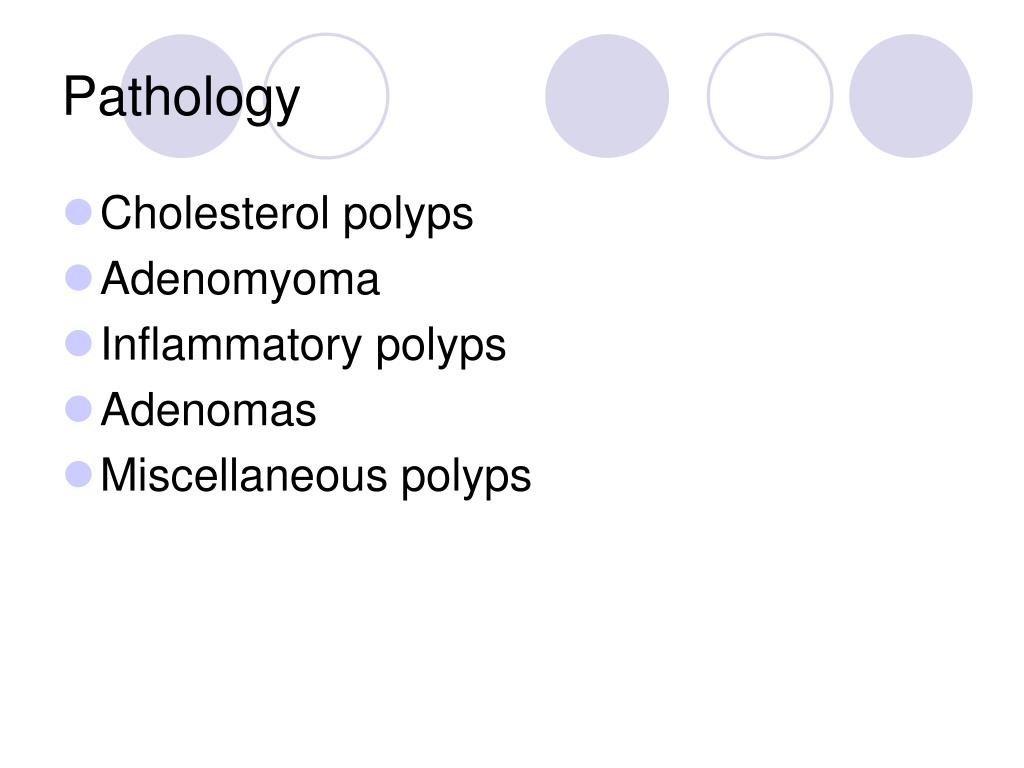This screenshot has height=768, width=1024.
Task: Click the bullet marker beside Miscellaneous polyps
Action: click(78, 474)
